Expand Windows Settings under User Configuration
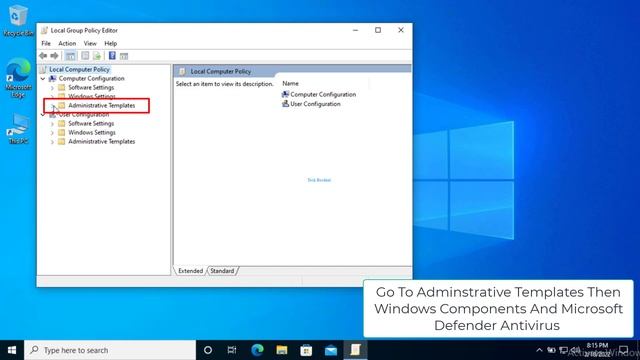640x360 pixels. point(52,133)
